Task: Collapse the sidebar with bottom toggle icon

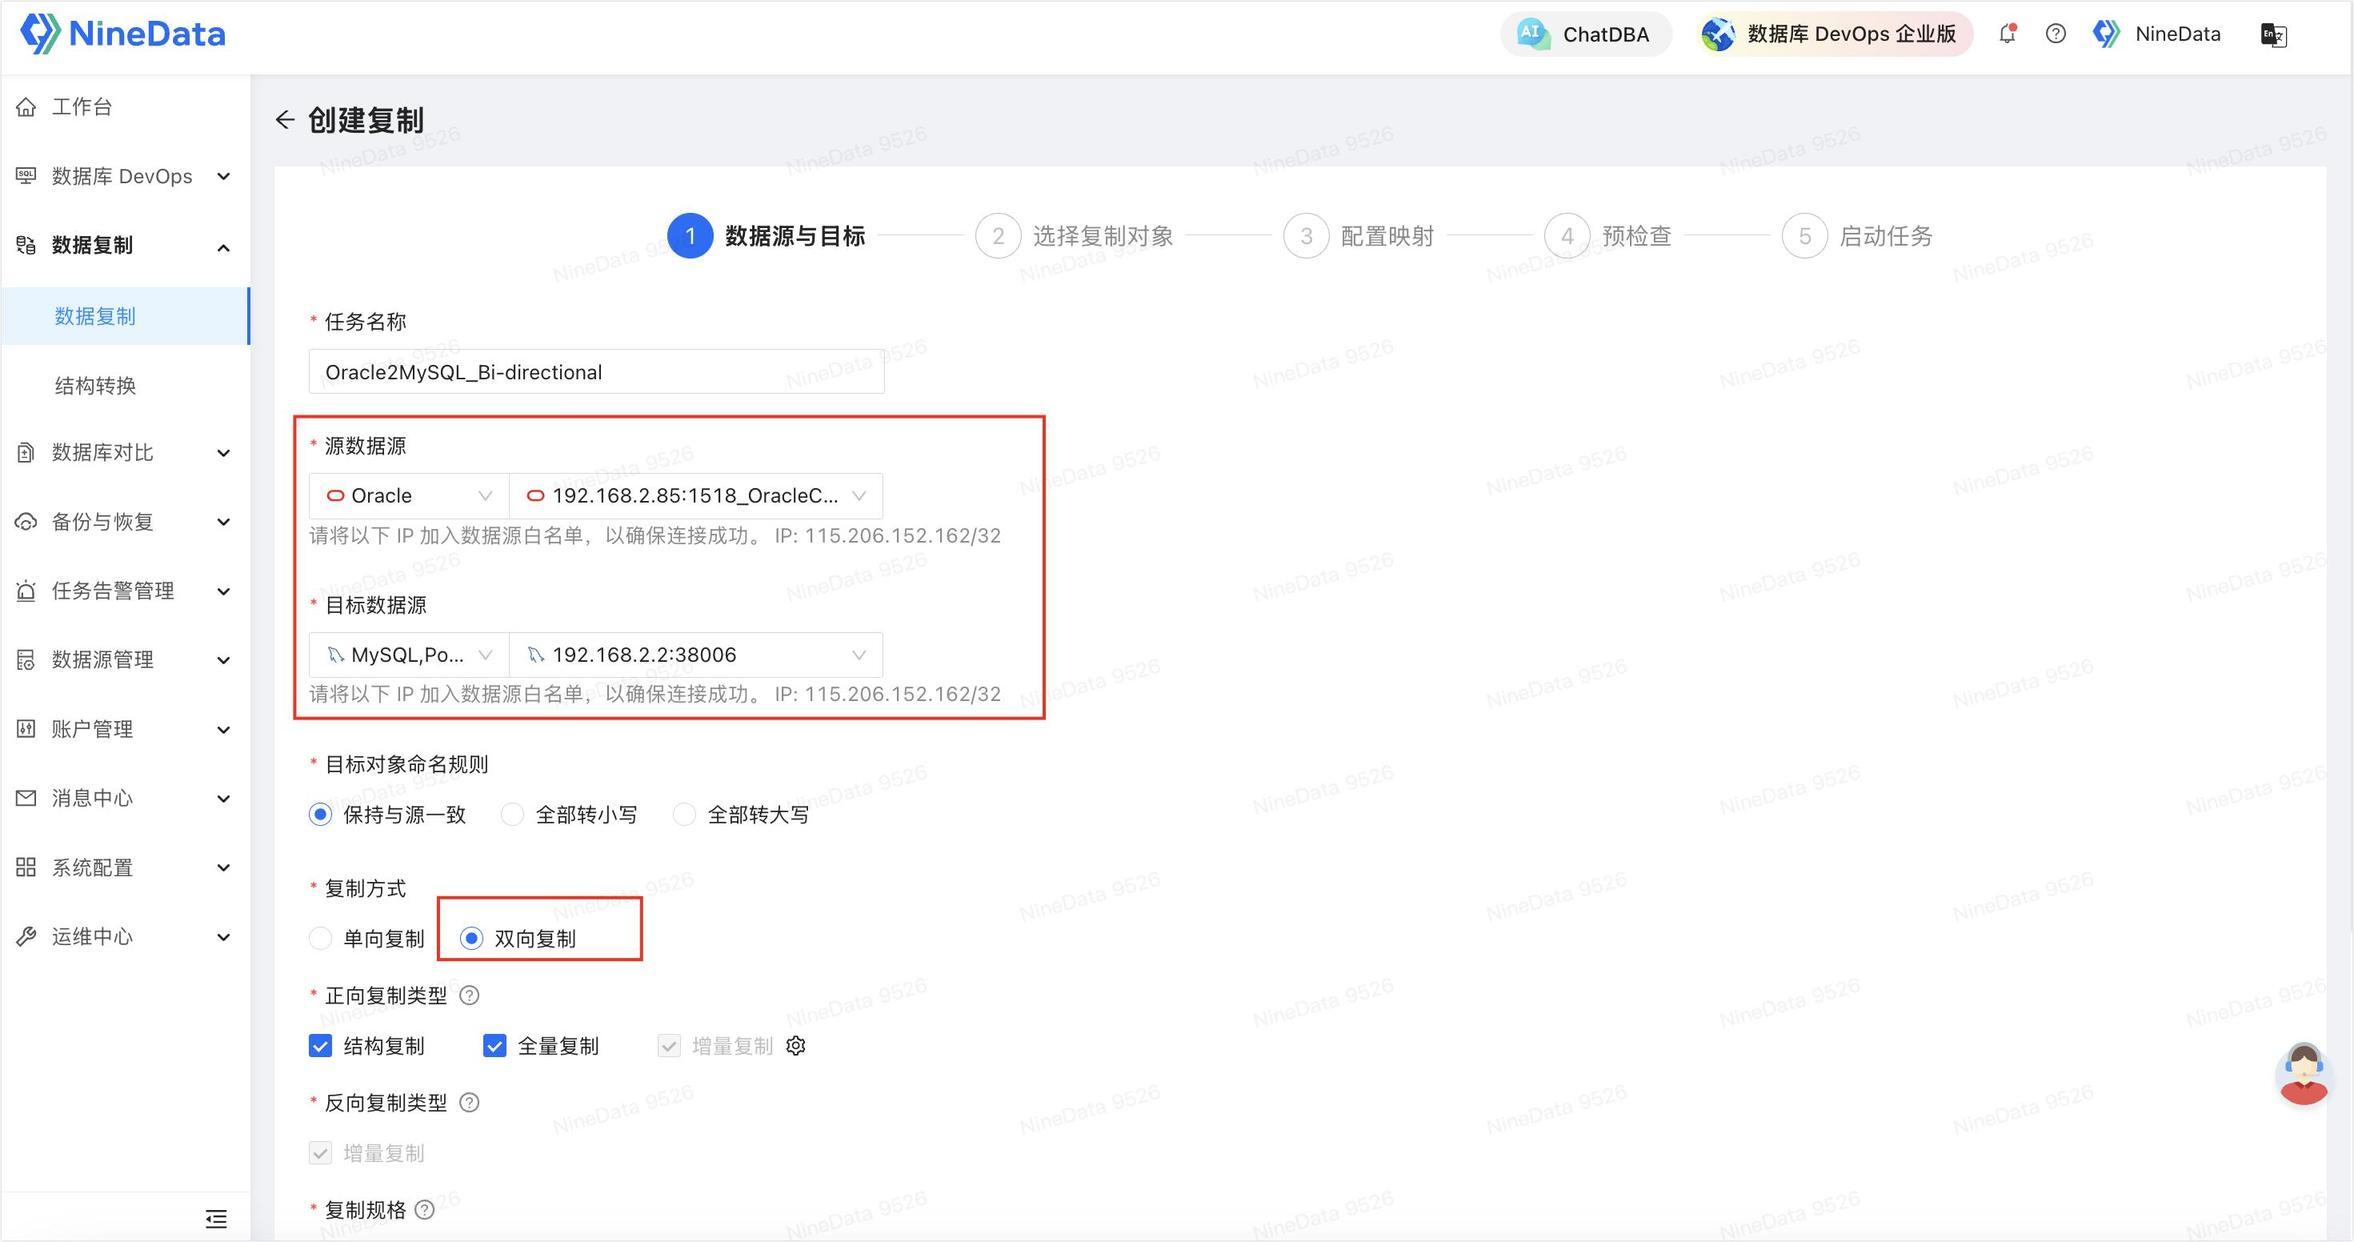Action: click(x=216, y=1218)
